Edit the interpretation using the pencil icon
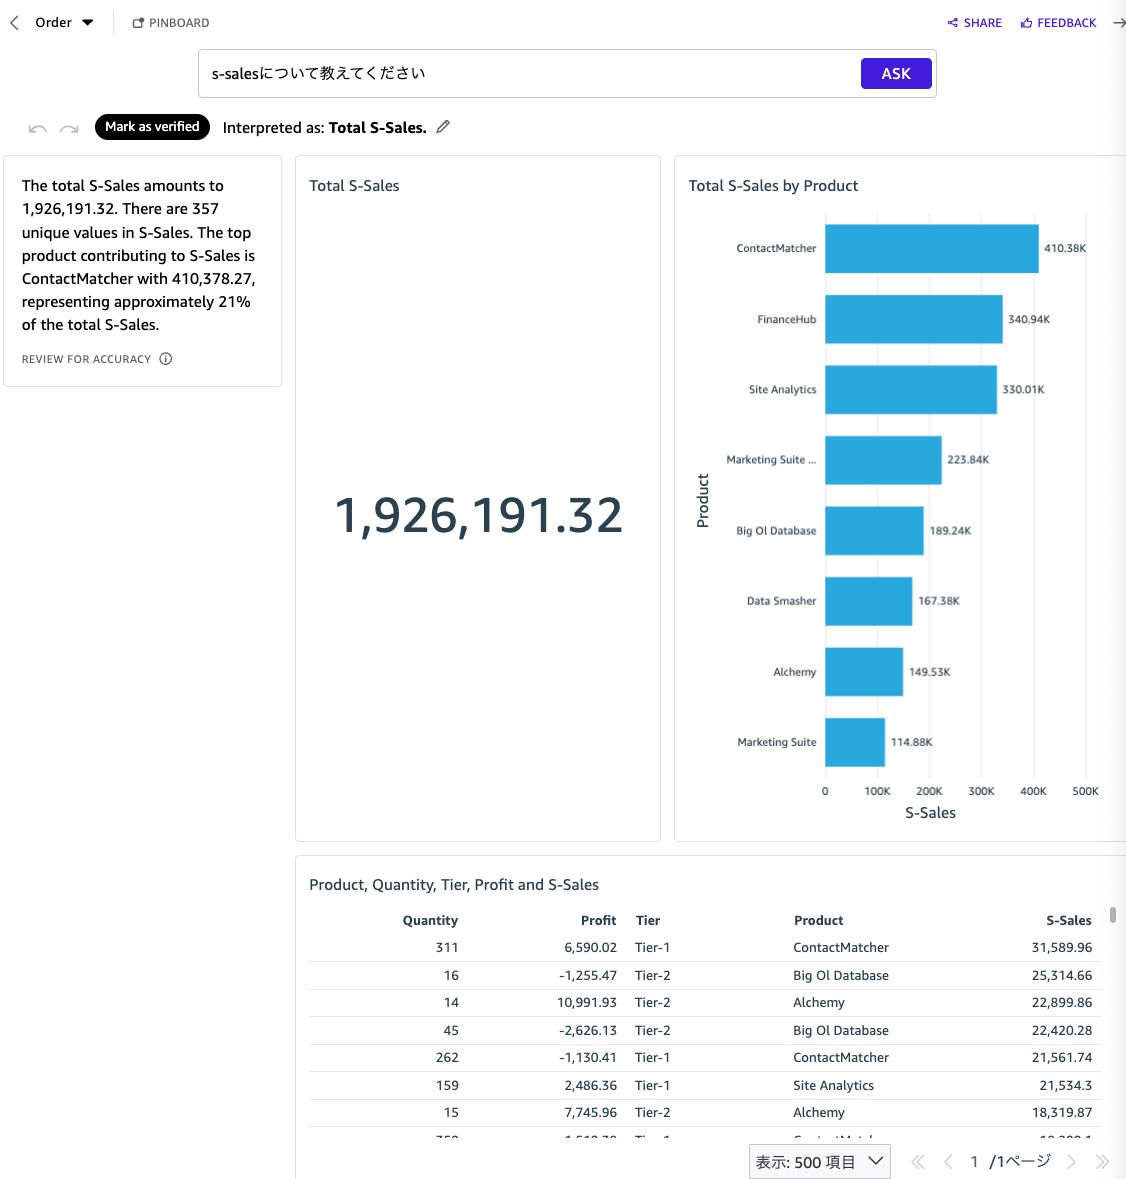This screenshot has width=1126, height=1179. pos(443,126)
